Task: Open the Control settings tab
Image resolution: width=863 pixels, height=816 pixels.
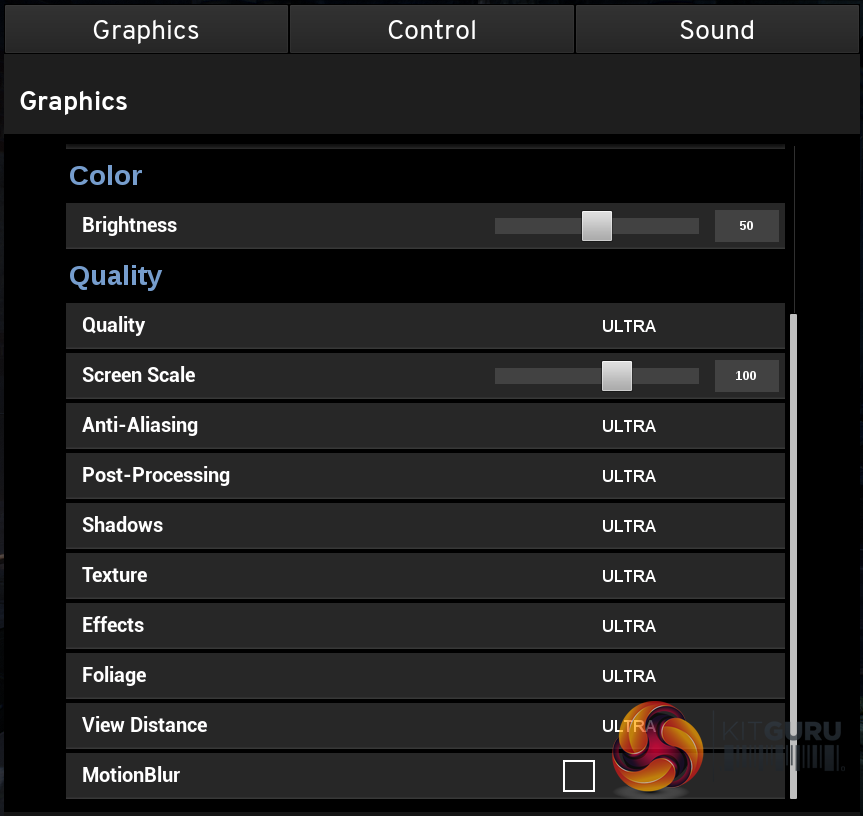Action: coord(432,30)
